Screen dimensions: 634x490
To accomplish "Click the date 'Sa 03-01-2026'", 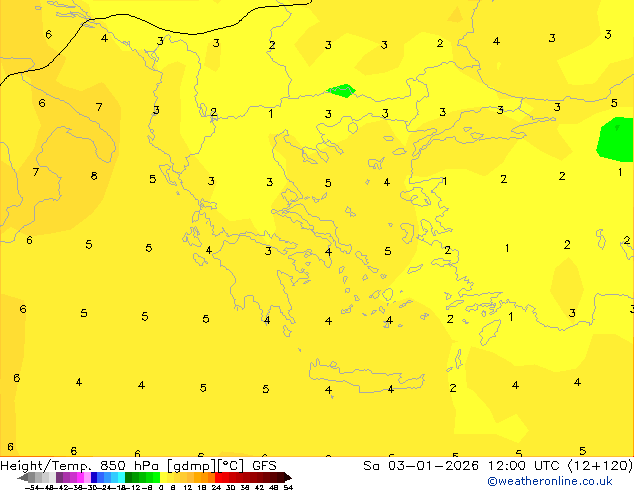I will (421, 466).
